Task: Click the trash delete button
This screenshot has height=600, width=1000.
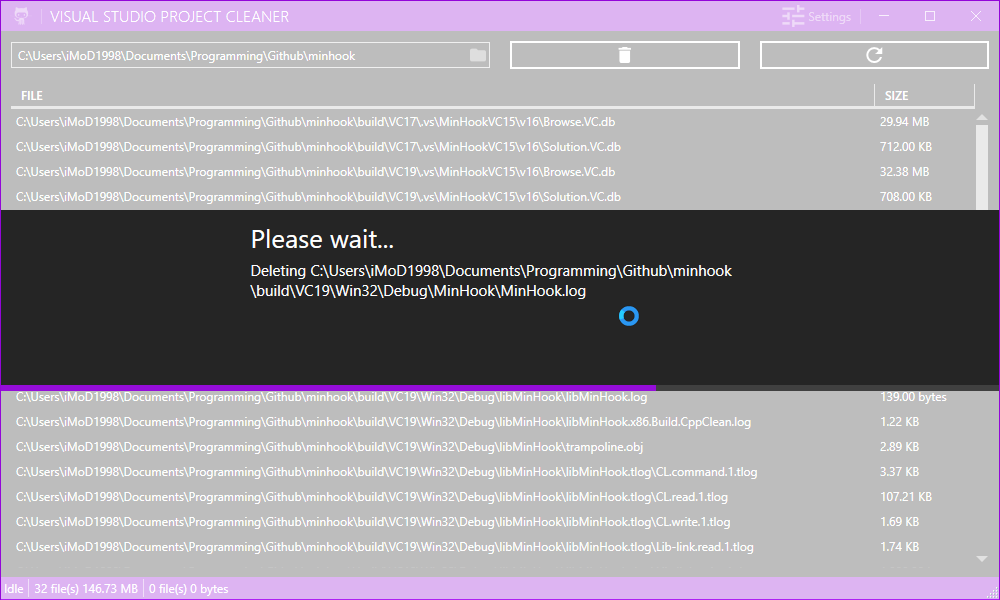Action: pyautogui.click(x=624, y=55)
